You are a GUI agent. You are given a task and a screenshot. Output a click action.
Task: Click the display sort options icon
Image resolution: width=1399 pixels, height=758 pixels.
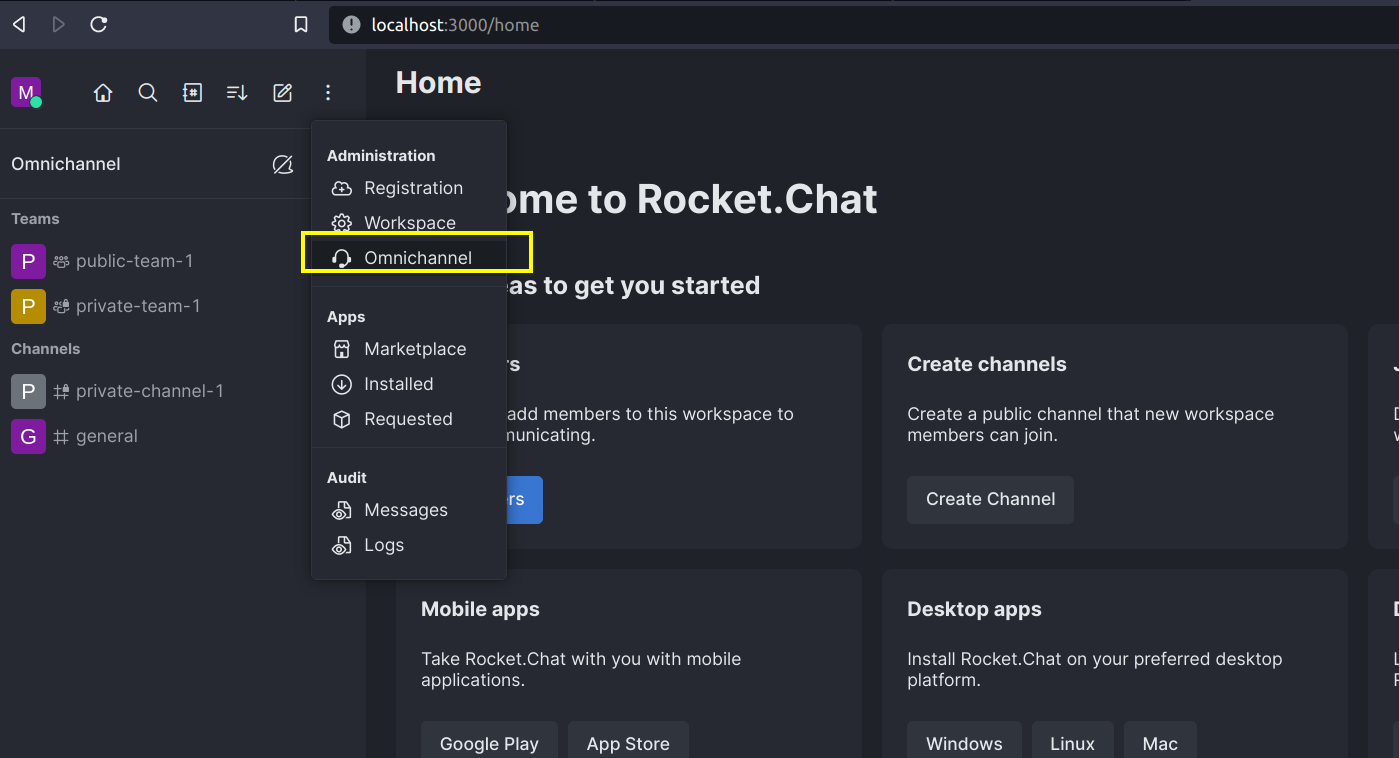(236, 92)
